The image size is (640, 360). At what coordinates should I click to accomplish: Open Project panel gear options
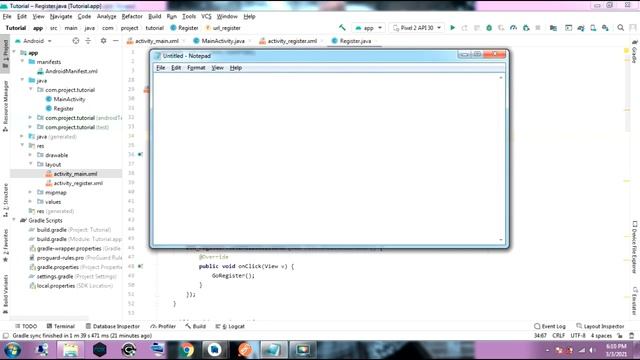point(103,41)
